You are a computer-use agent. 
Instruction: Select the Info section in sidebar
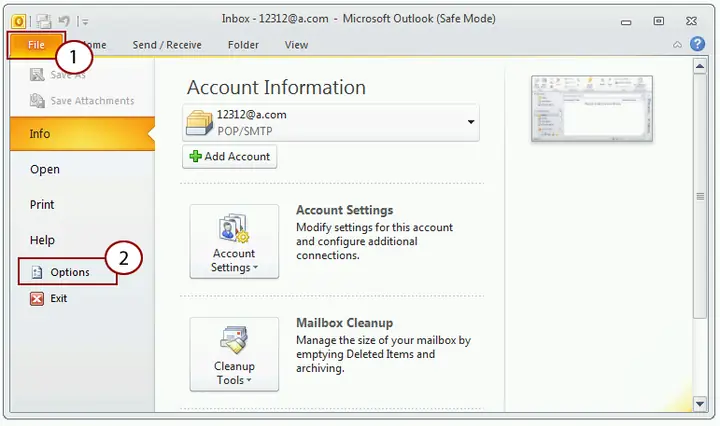pos(82,134)
